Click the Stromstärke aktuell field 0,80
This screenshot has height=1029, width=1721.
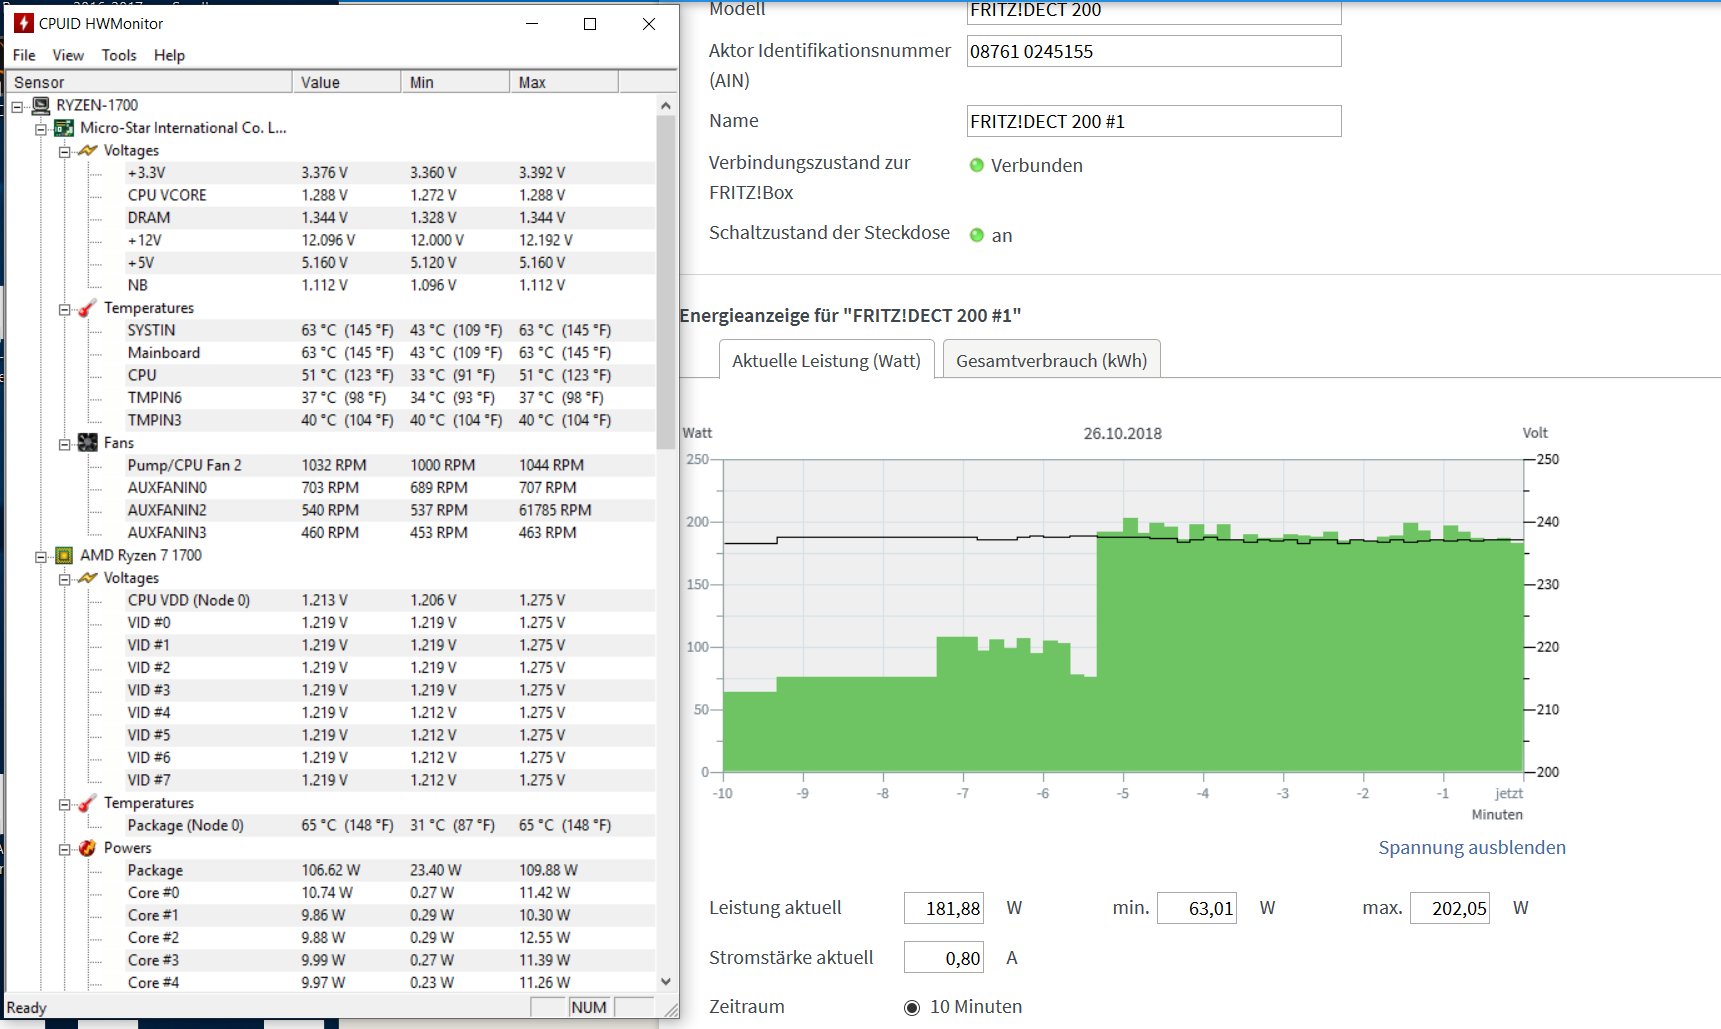(x=944, y=958)
